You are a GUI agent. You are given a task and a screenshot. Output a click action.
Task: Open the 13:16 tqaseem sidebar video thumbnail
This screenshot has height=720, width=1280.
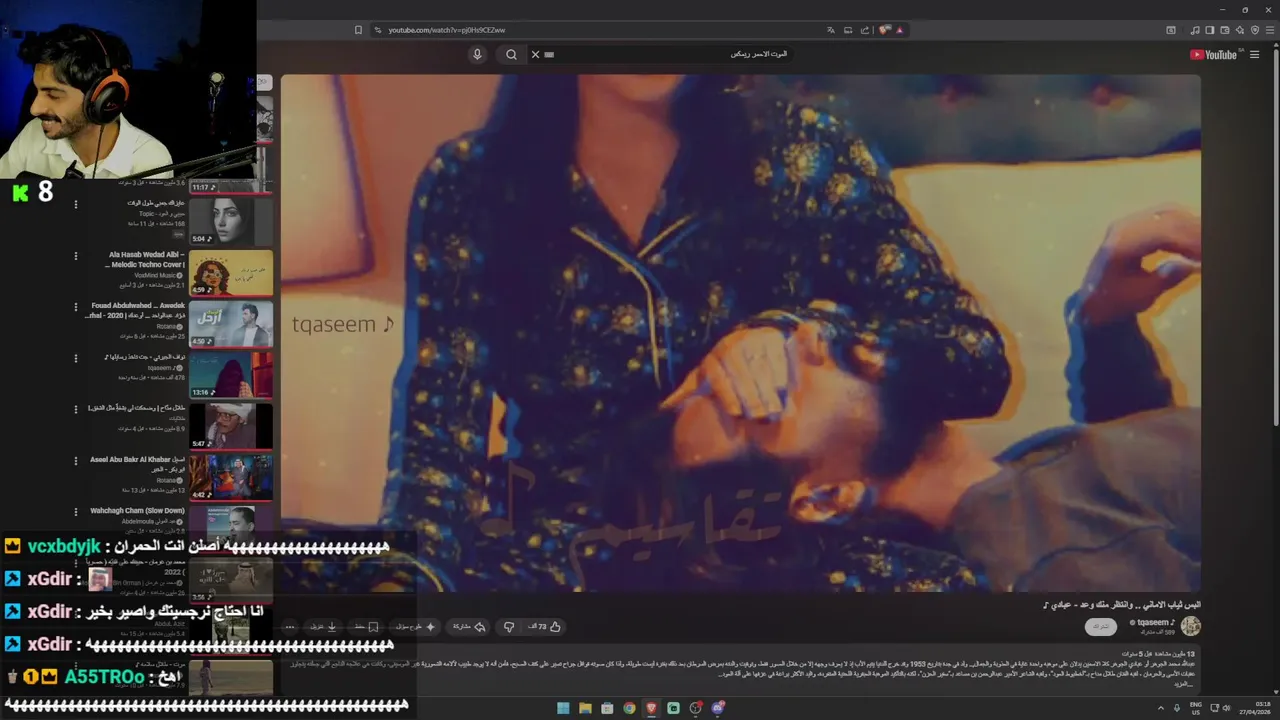[x=231, y=375]
